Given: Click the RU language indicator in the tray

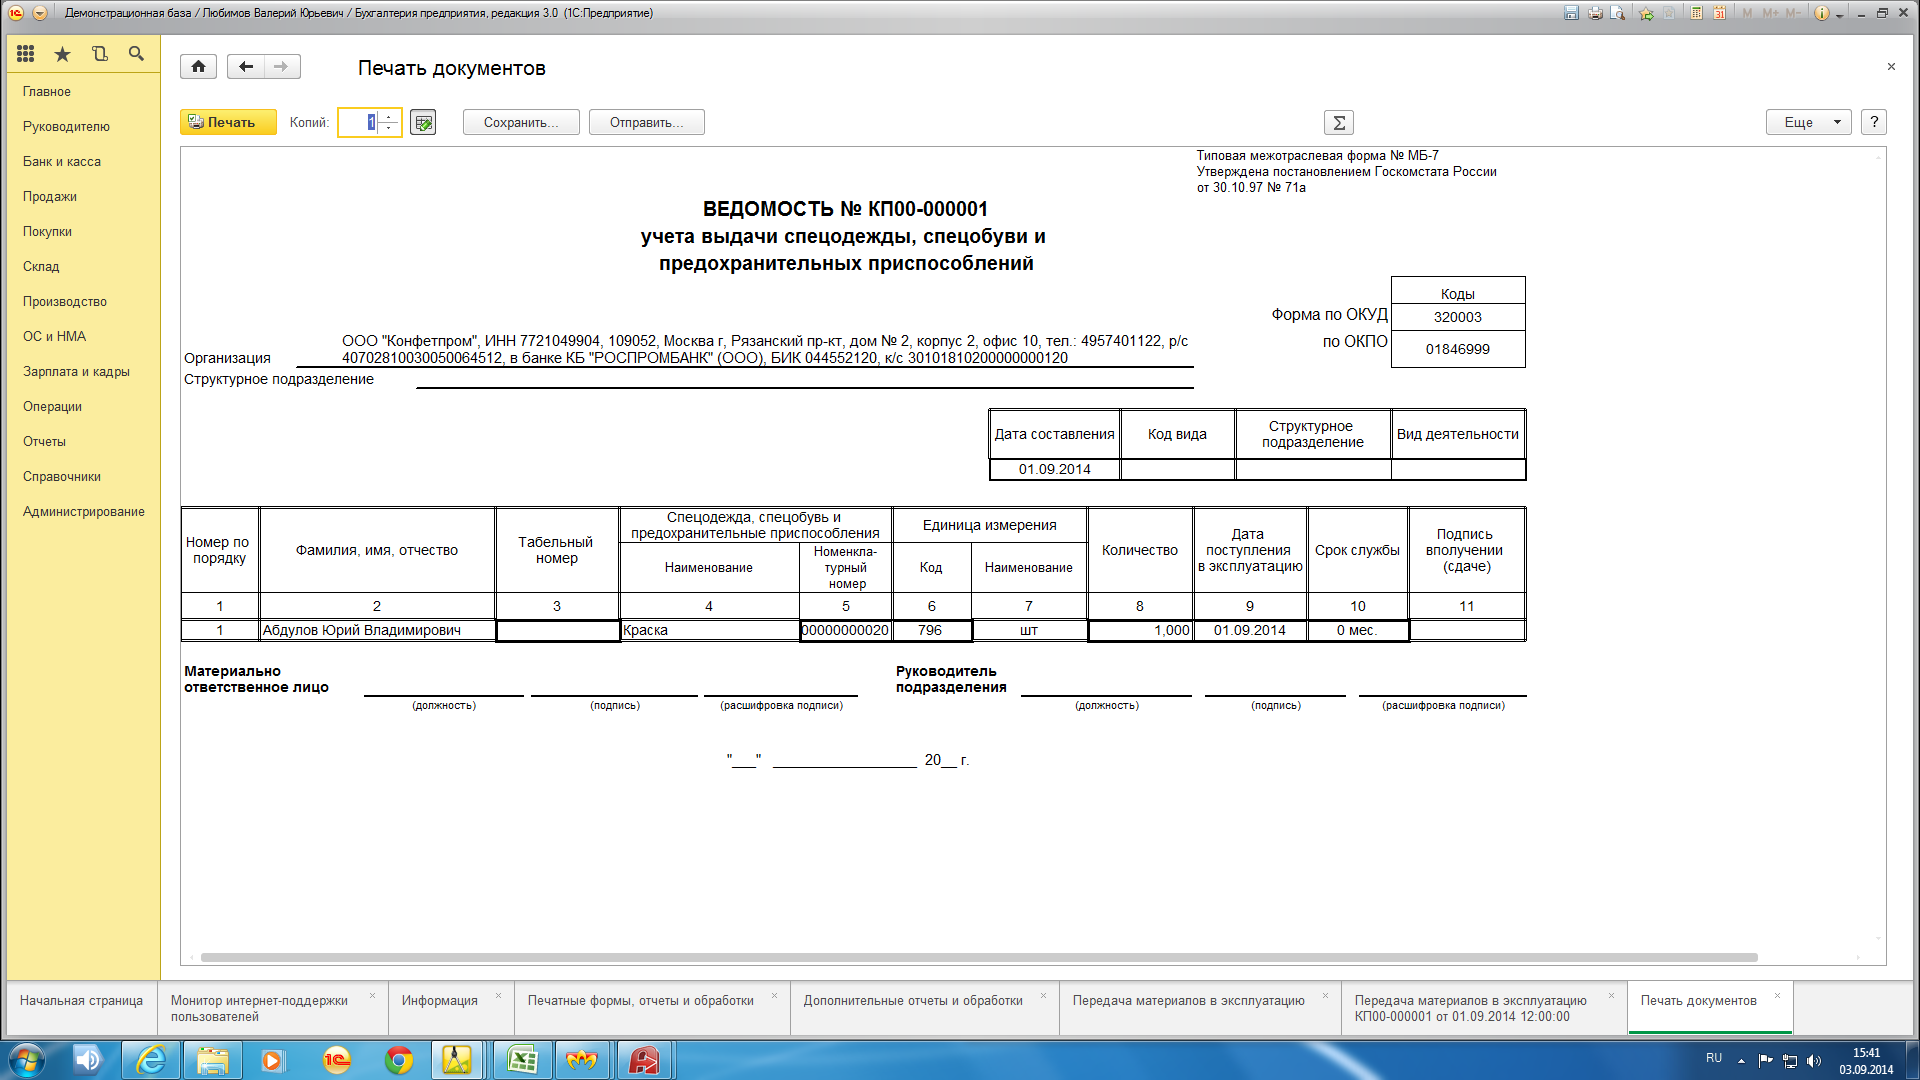Looking at the screenshot, I should (x=1714, y=1058).
